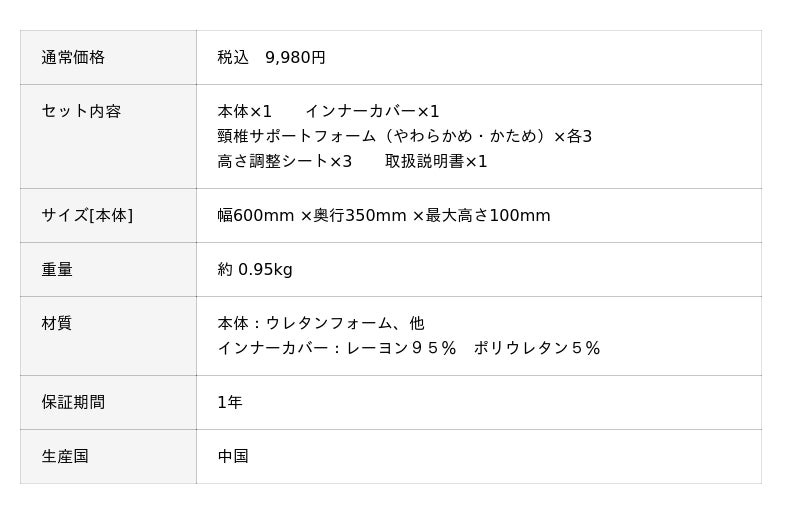The width and height of the screenshot is (800, 514).
Task: Click the dimensions text 幅600mm ×奥行350mm
Action: pos(312,215)
